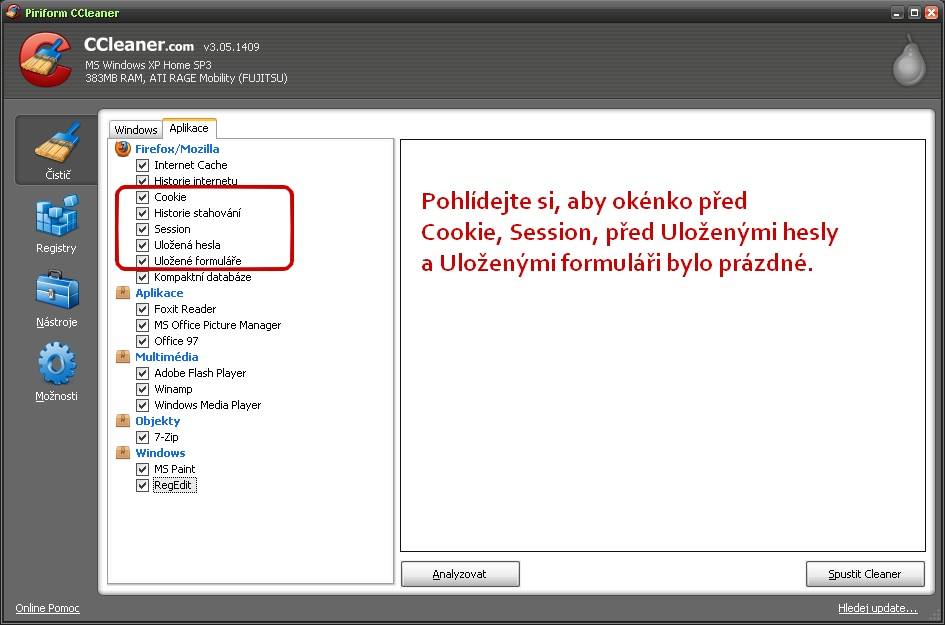This screenshot has height=625, width=945.
Task: Open the Registry section icon
Action: click(x=57, y=215)
